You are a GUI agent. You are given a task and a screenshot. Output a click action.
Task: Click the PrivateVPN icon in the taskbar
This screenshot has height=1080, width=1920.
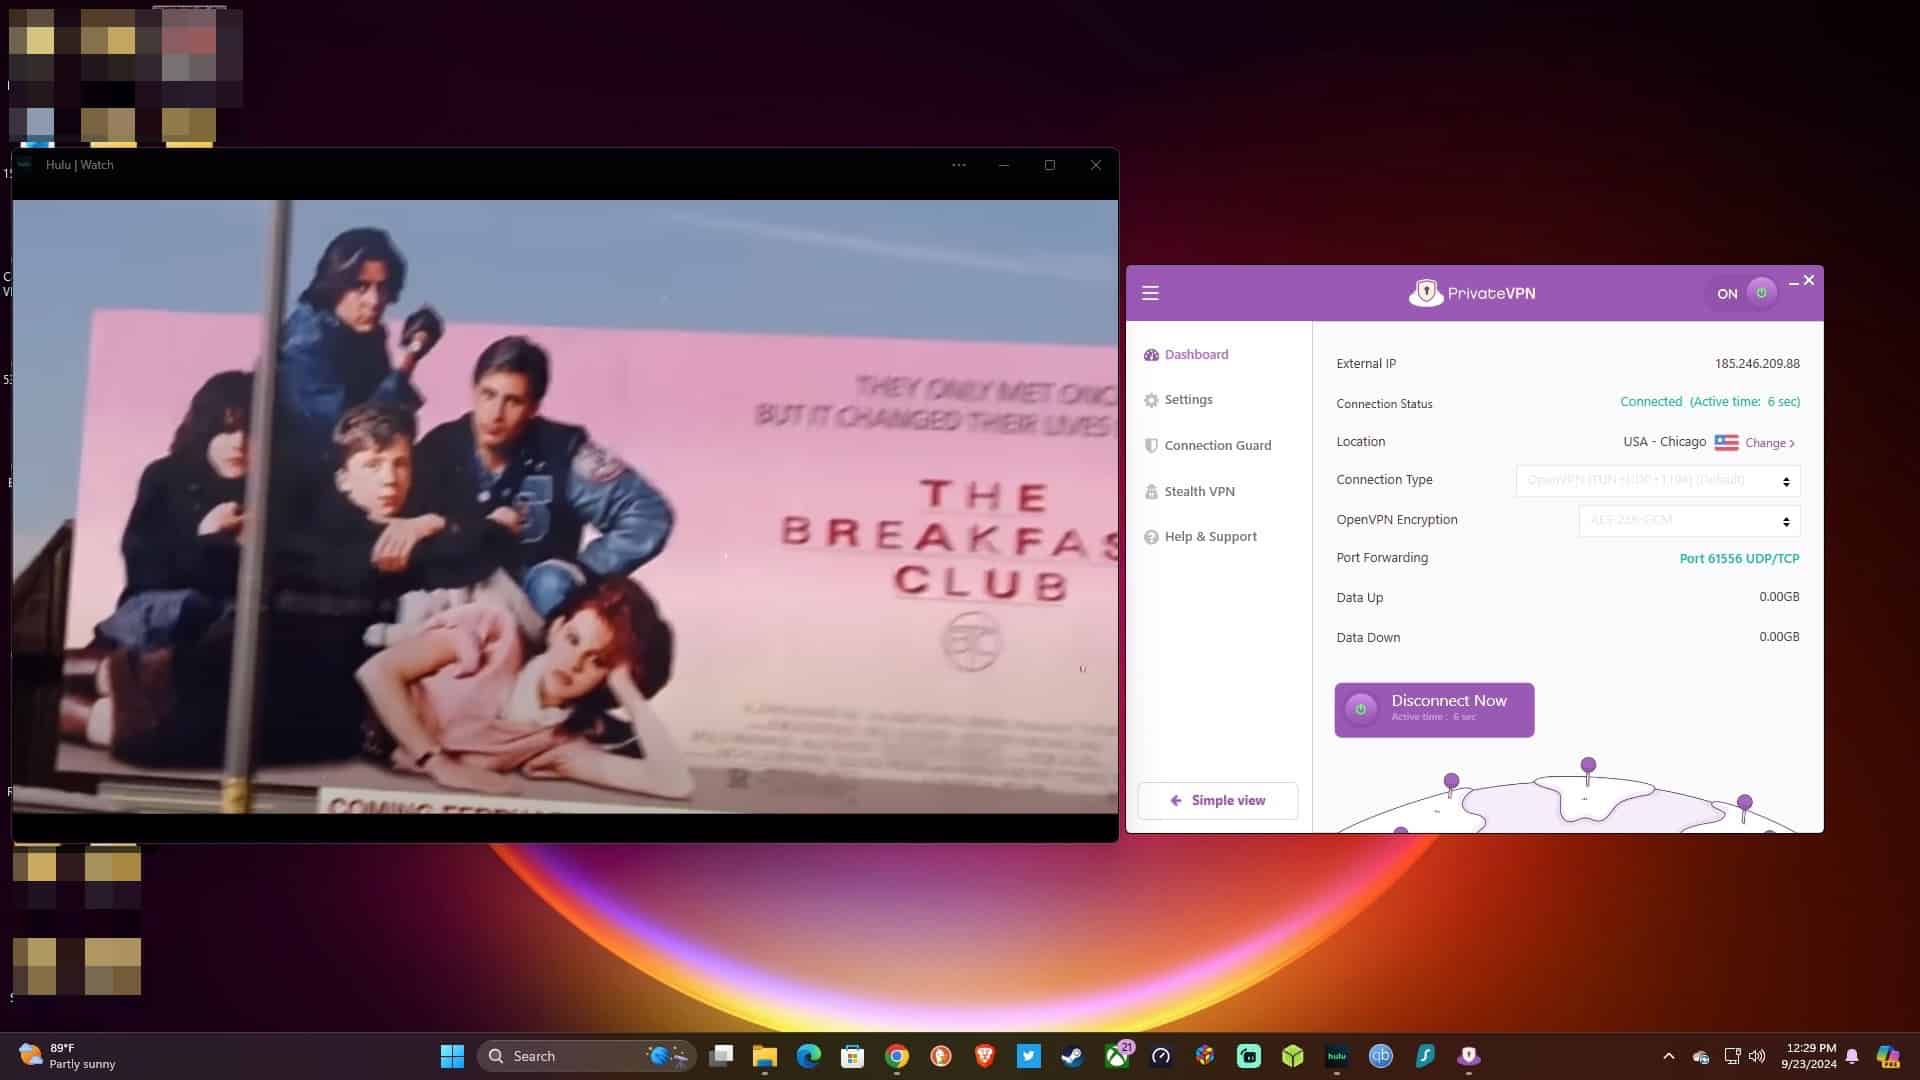1468,1056
